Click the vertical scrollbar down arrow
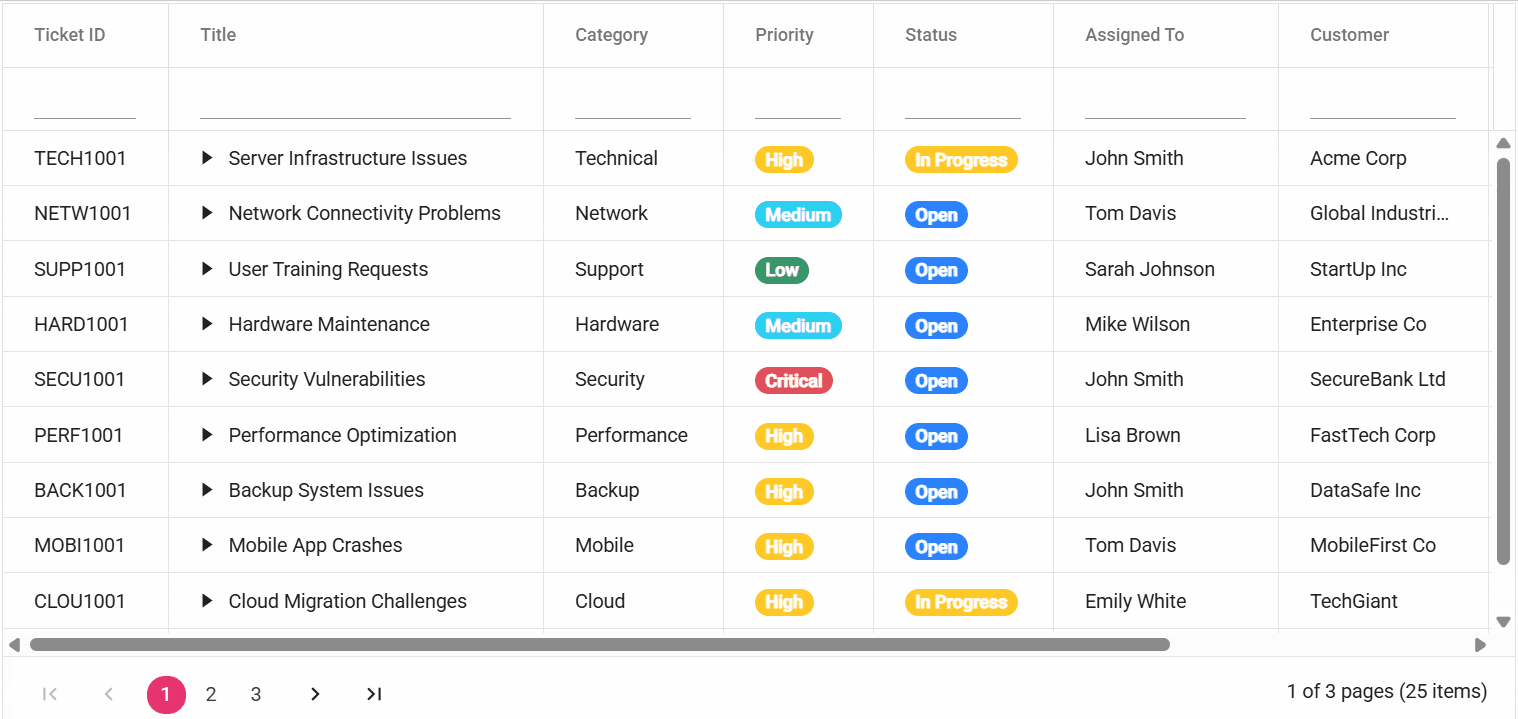 point(1504,621)
